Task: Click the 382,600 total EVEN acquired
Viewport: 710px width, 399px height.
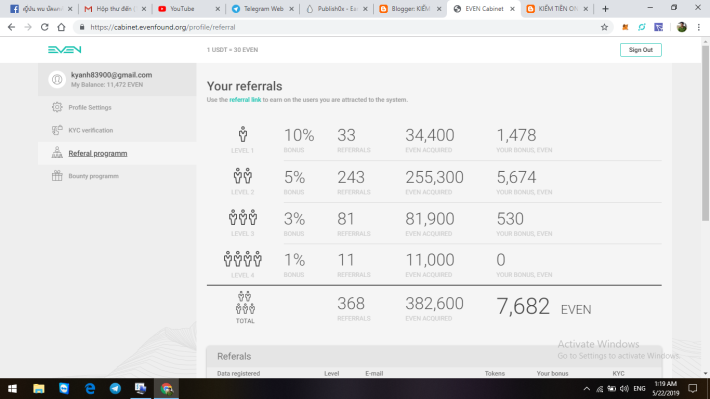Action: point(434,303)
